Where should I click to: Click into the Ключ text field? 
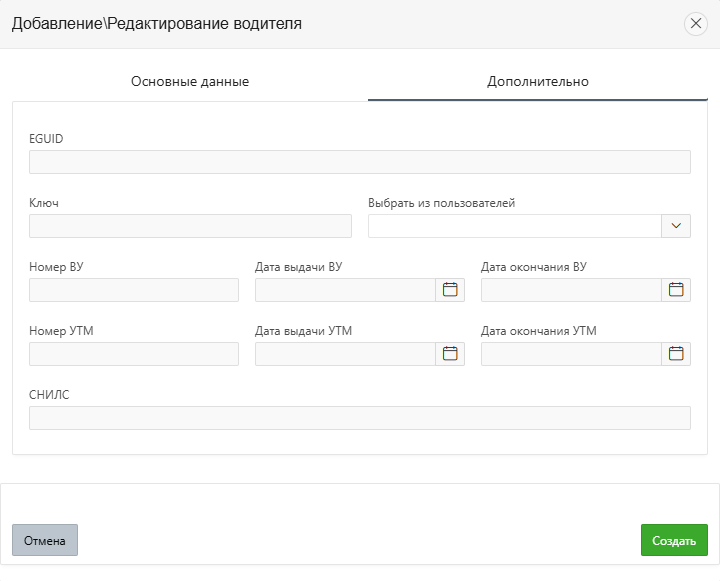(190, 226)
